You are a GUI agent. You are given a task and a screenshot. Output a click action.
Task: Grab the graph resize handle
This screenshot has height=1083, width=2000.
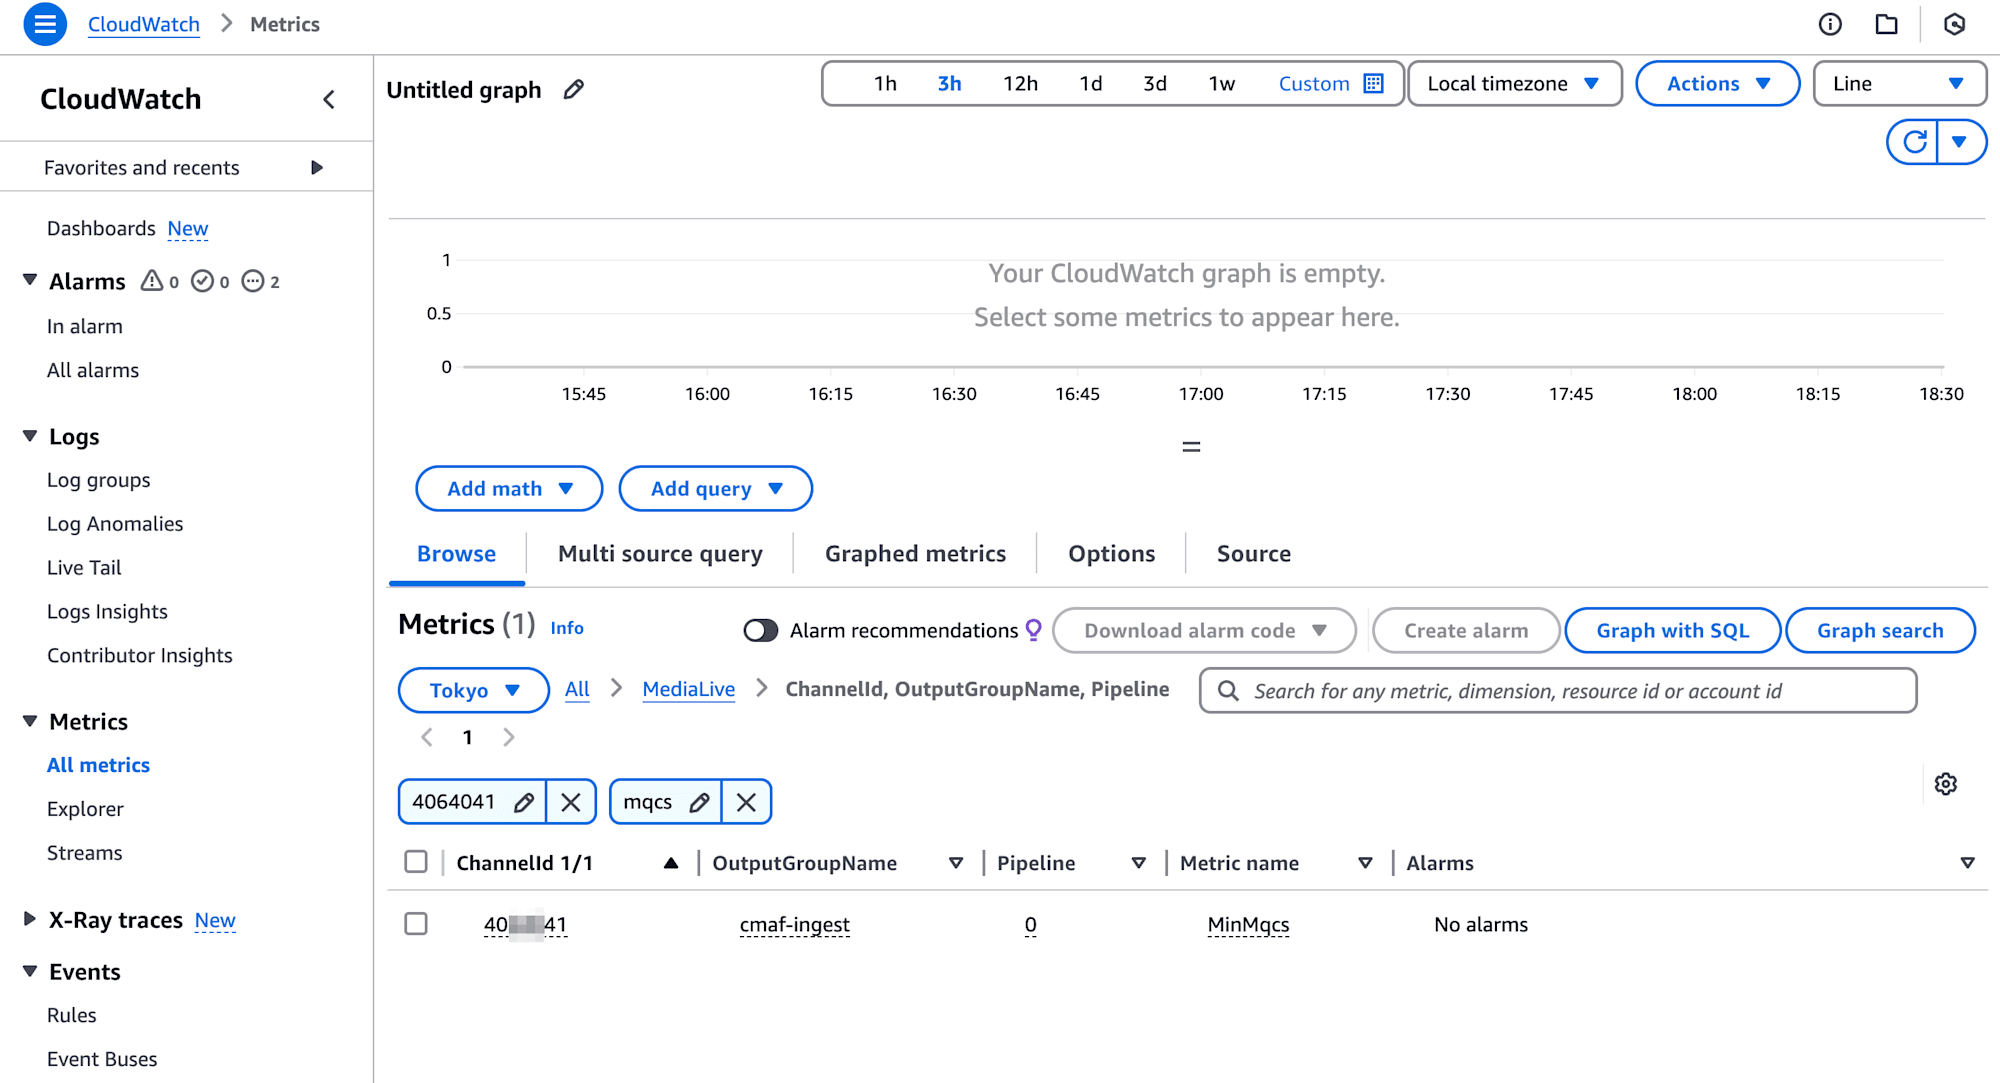(1191, 447)
